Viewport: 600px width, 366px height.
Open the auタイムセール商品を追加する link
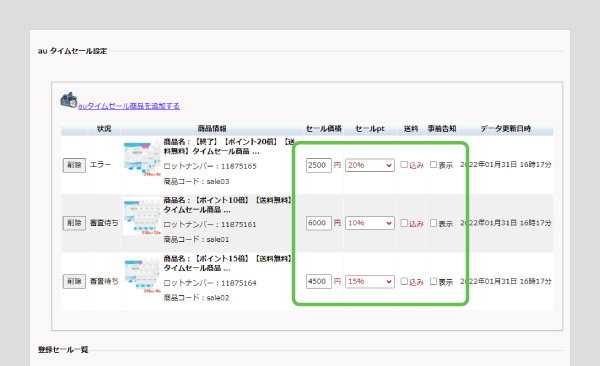129,106
